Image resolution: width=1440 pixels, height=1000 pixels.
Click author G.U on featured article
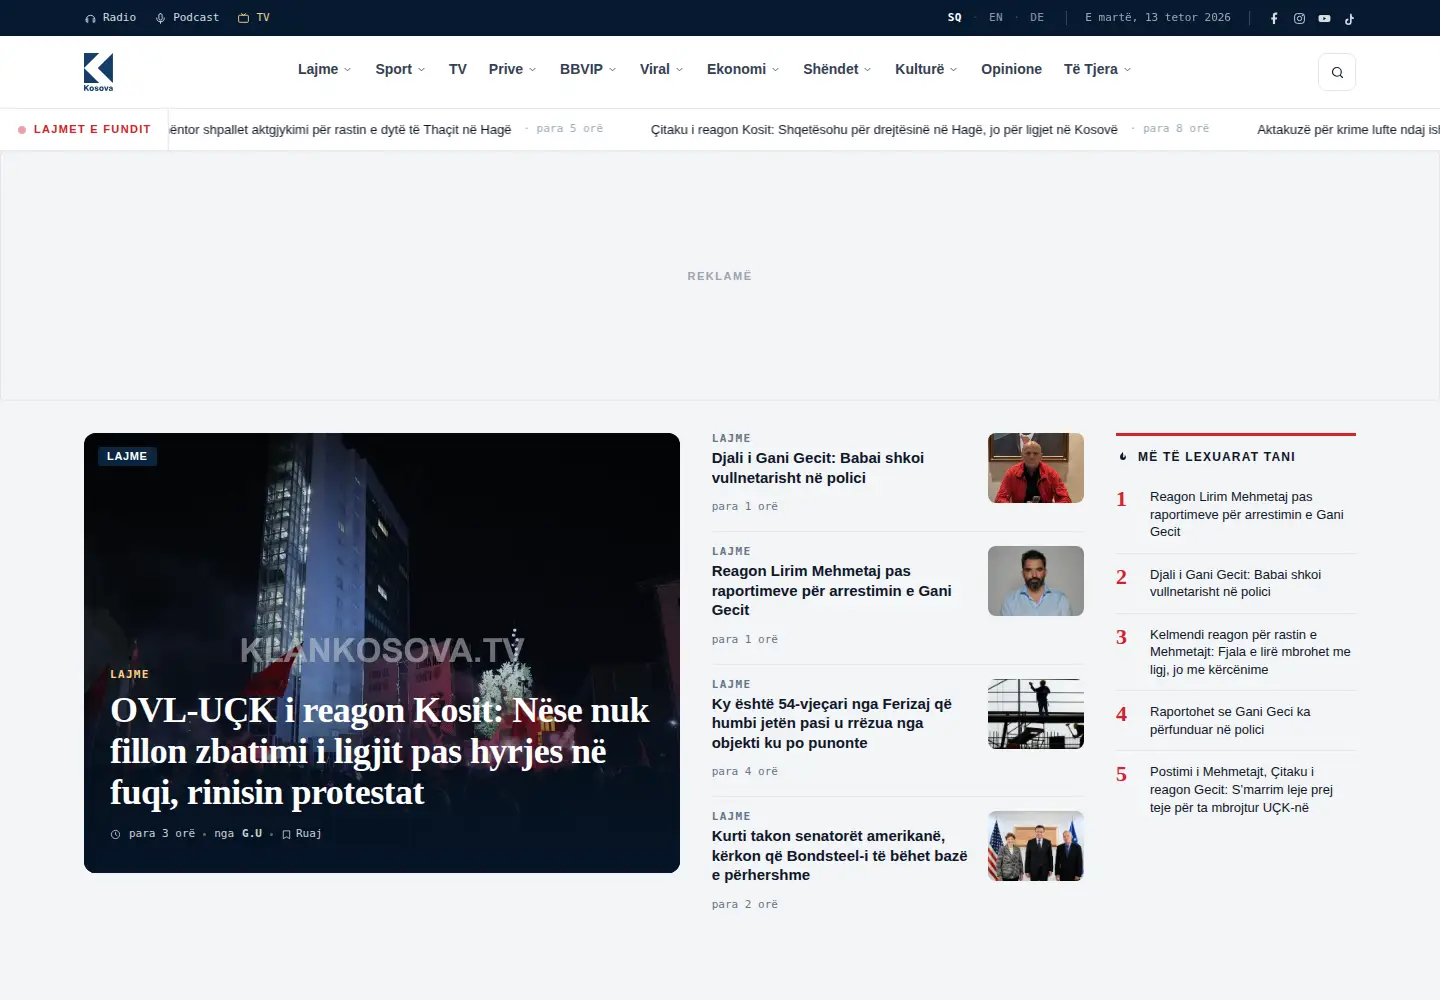(x=252, y=833)
